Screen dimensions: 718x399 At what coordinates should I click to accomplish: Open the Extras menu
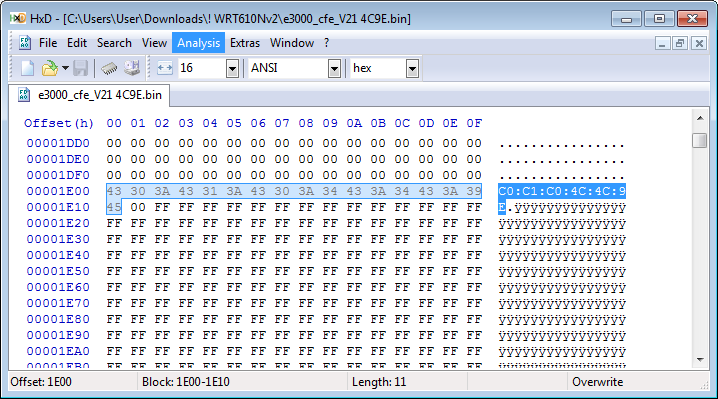pos(245,43)
